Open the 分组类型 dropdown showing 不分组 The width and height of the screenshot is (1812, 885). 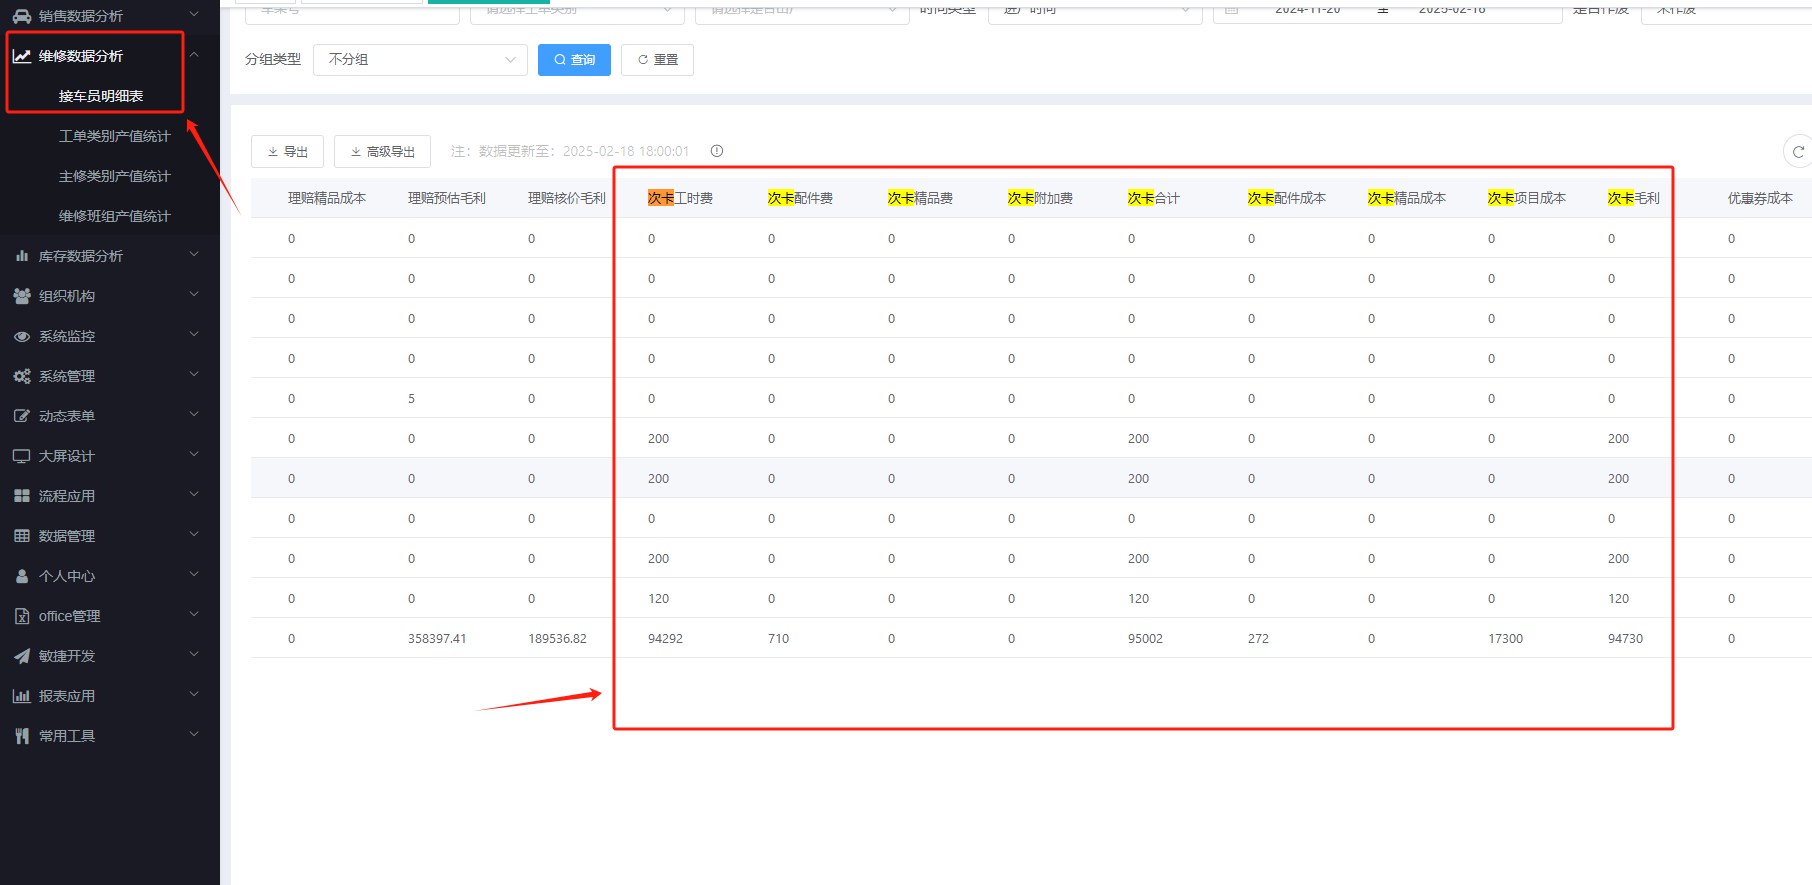(x=420, y=60)
